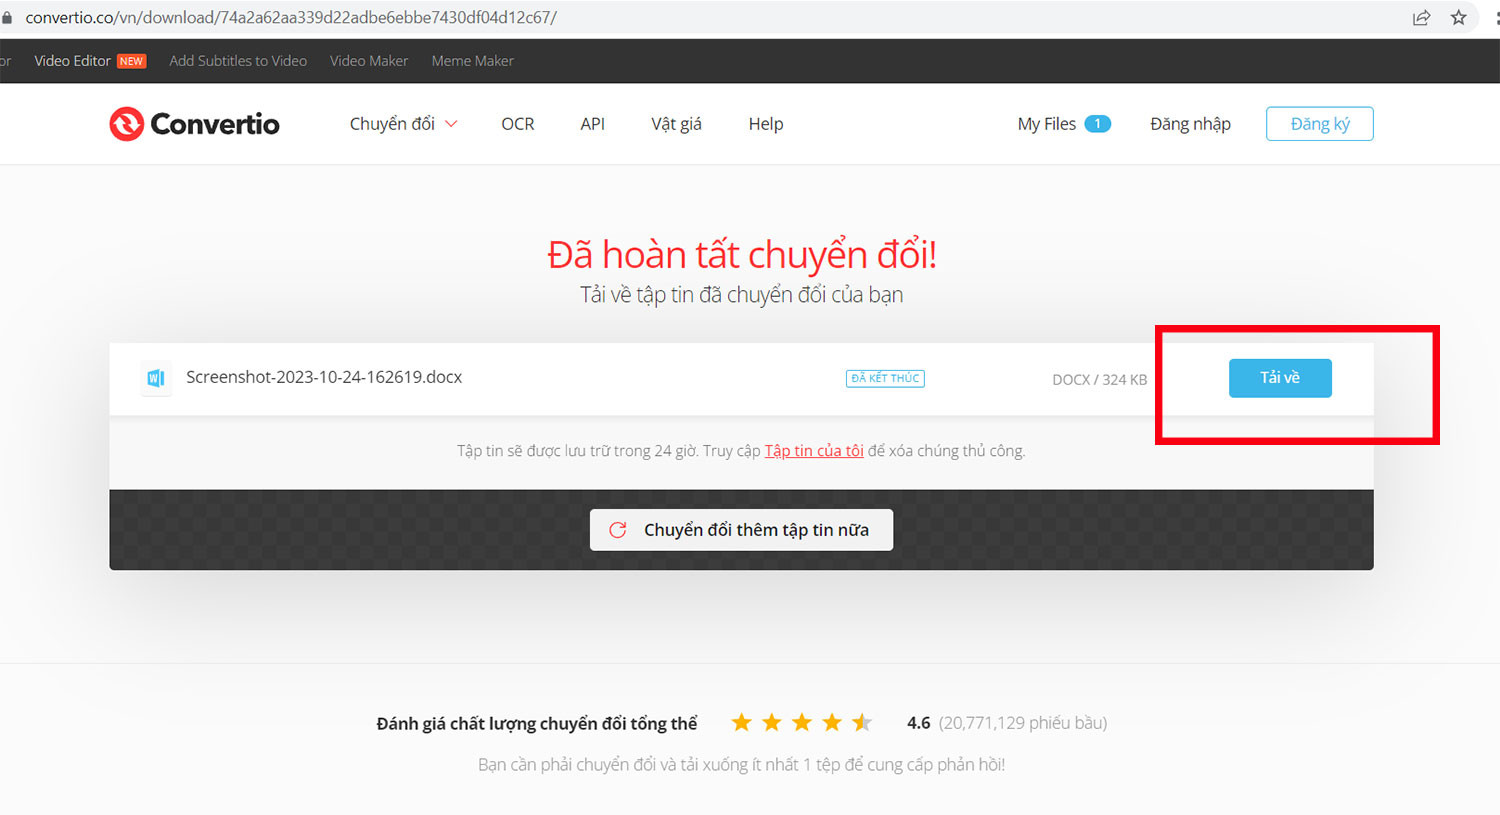The width and height of the screenshot is (1500, 815).
Task: Click the lock icon beside the URL
Action: click(7, 18)
